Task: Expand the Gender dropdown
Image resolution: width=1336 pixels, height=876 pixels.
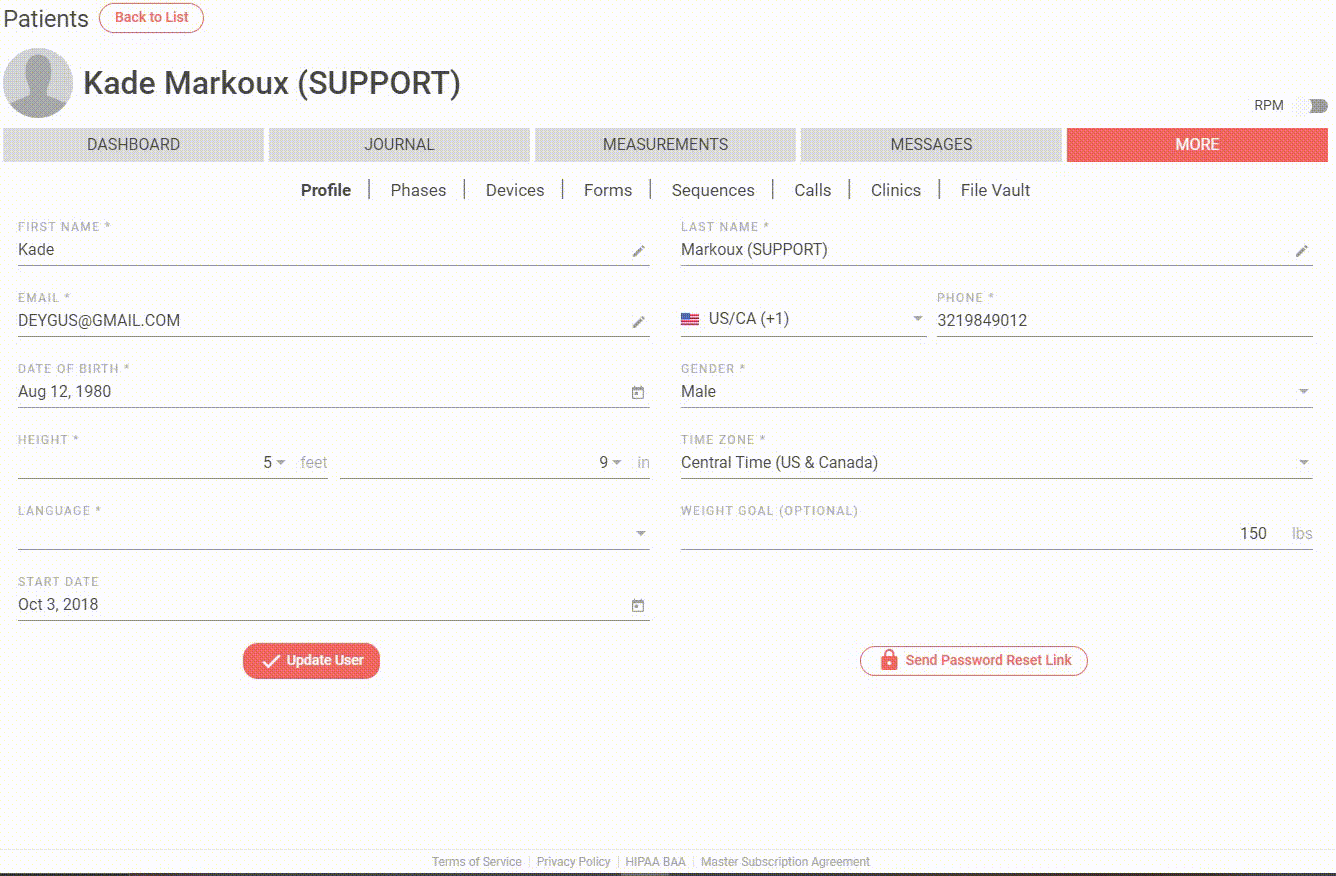Action: (x=1303, y=392)
